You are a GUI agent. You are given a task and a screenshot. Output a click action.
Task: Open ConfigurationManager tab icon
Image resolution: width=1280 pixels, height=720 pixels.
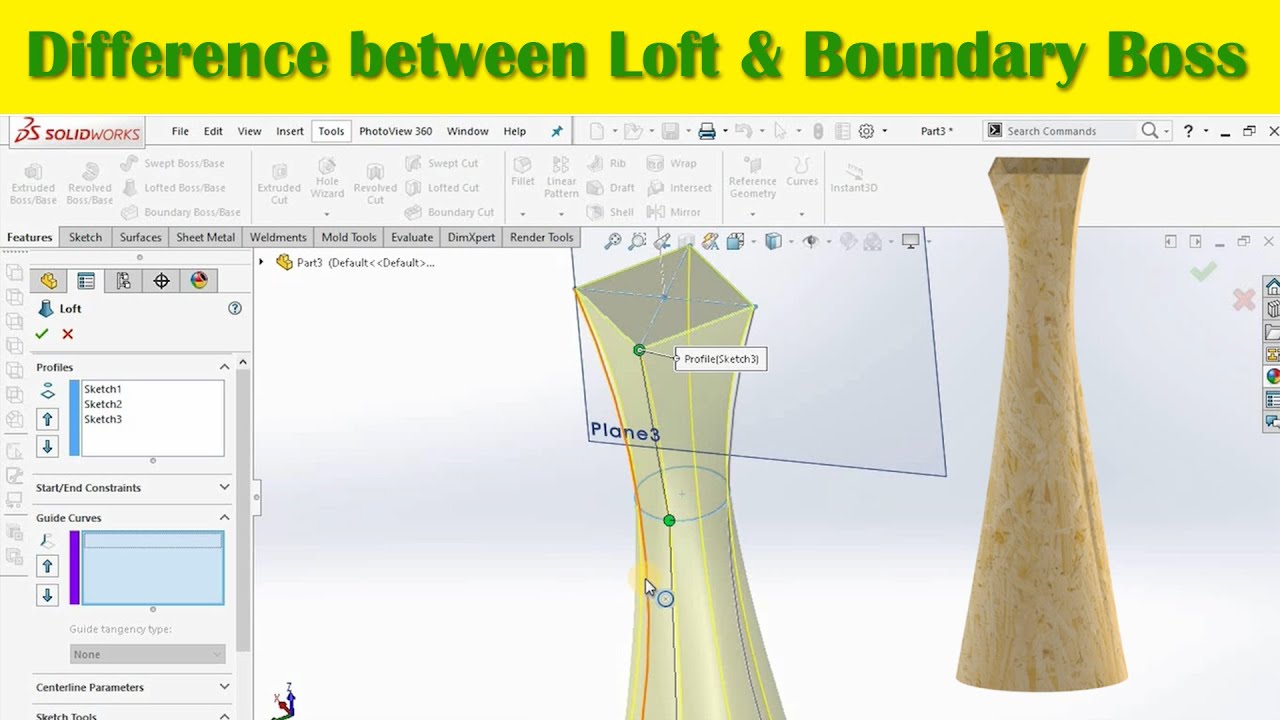click(124, 281)
